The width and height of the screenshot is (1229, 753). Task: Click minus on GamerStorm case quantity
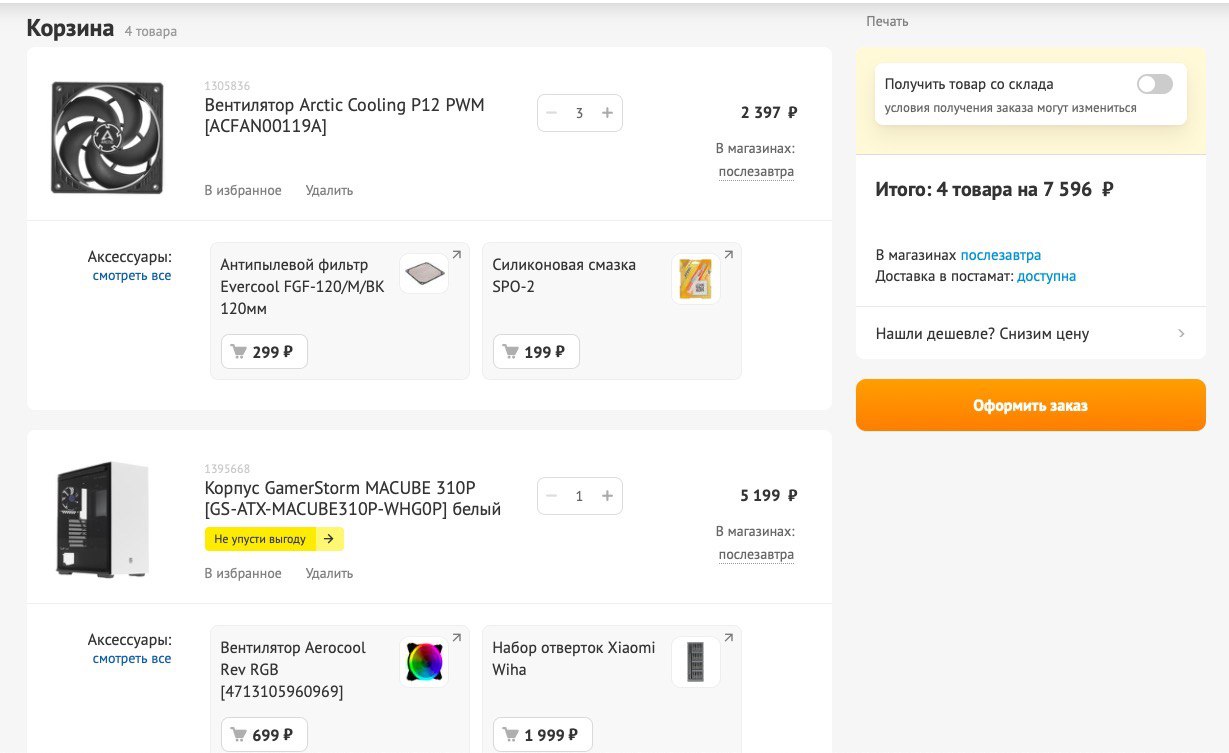[551, 496]
